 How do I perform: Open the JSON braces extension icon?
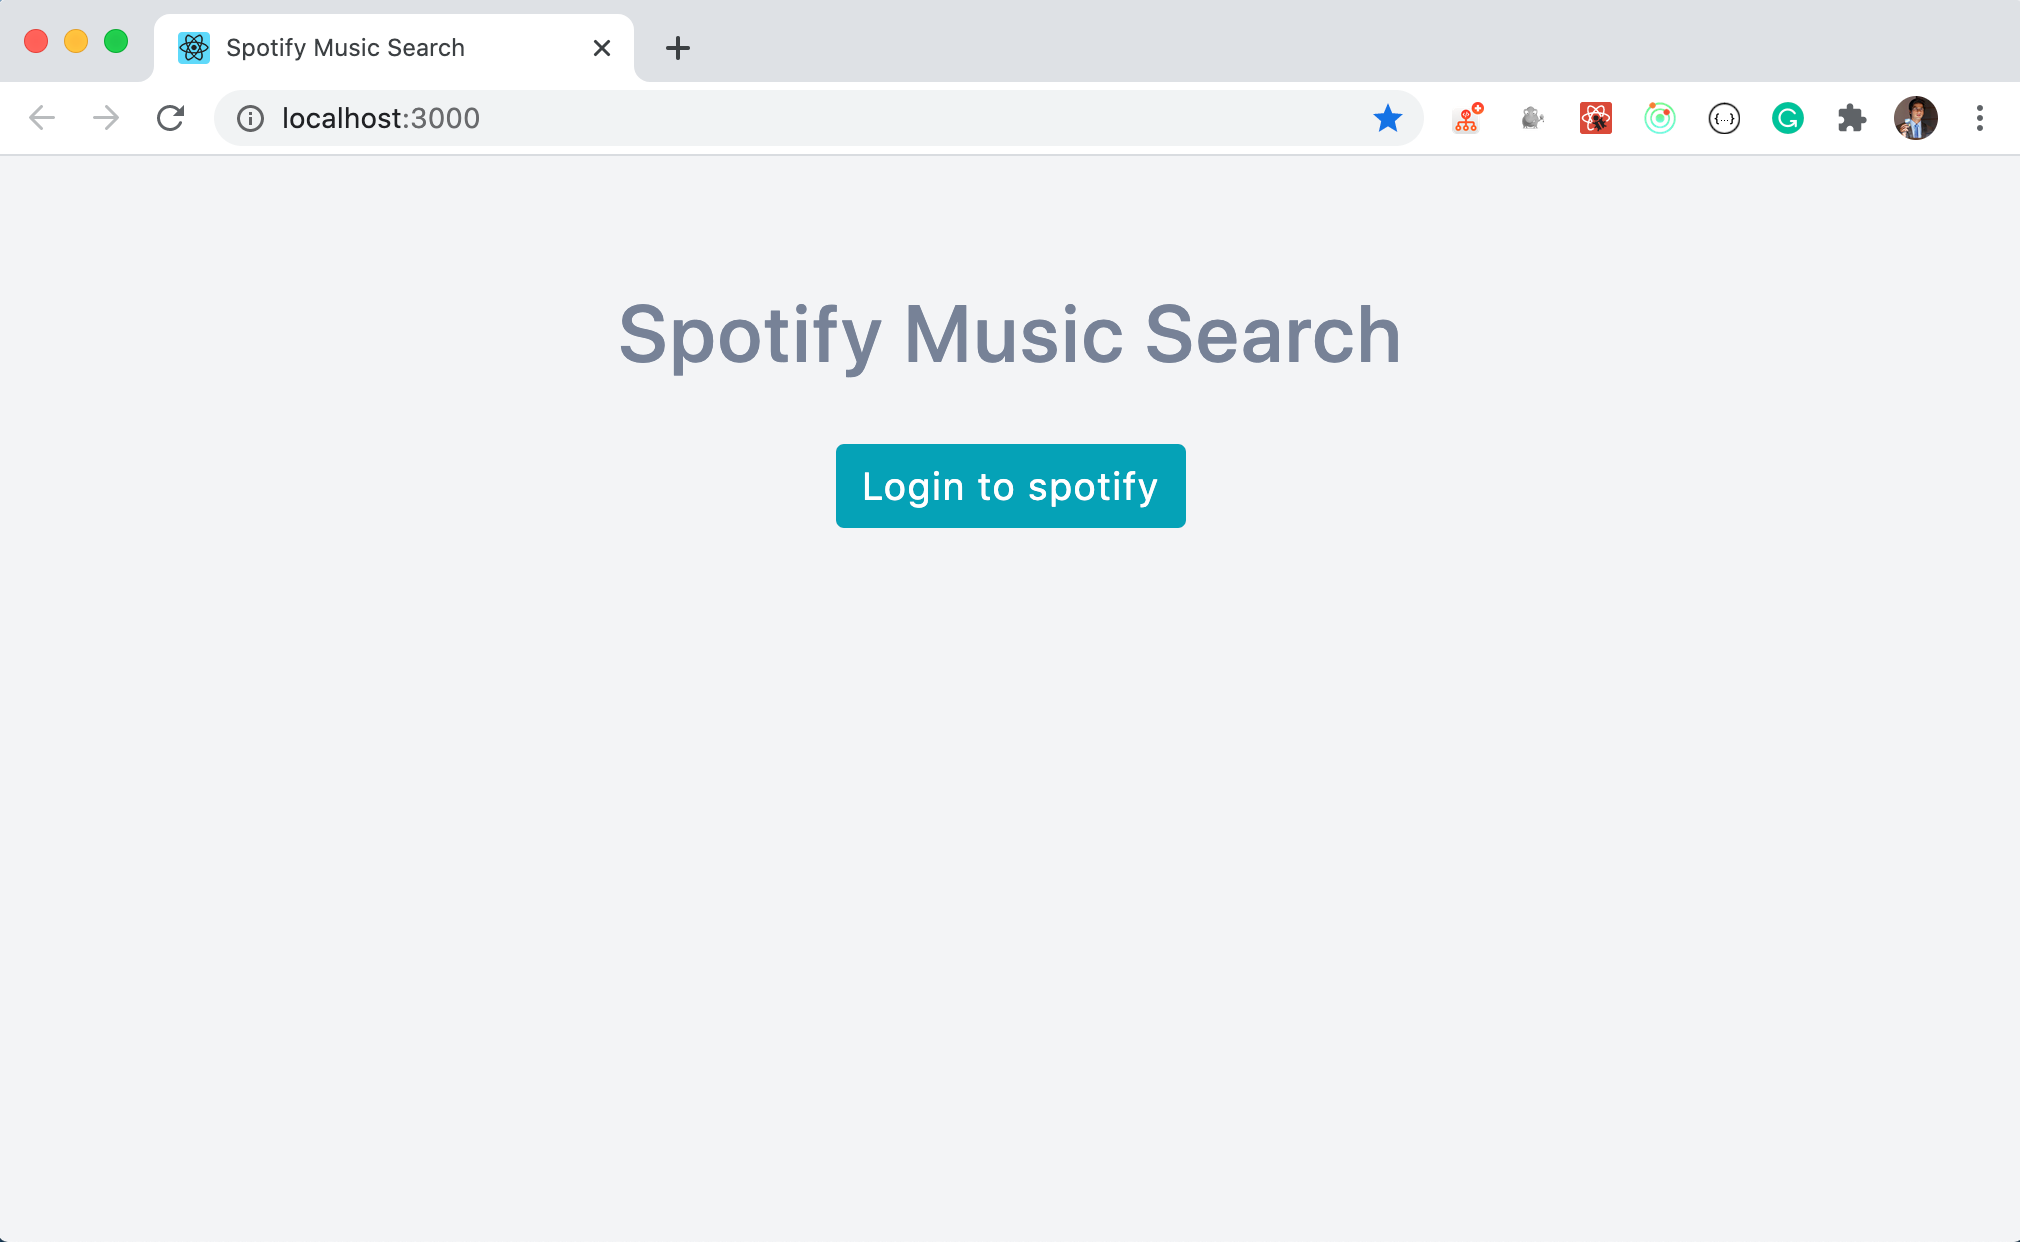pos(1724,118)
